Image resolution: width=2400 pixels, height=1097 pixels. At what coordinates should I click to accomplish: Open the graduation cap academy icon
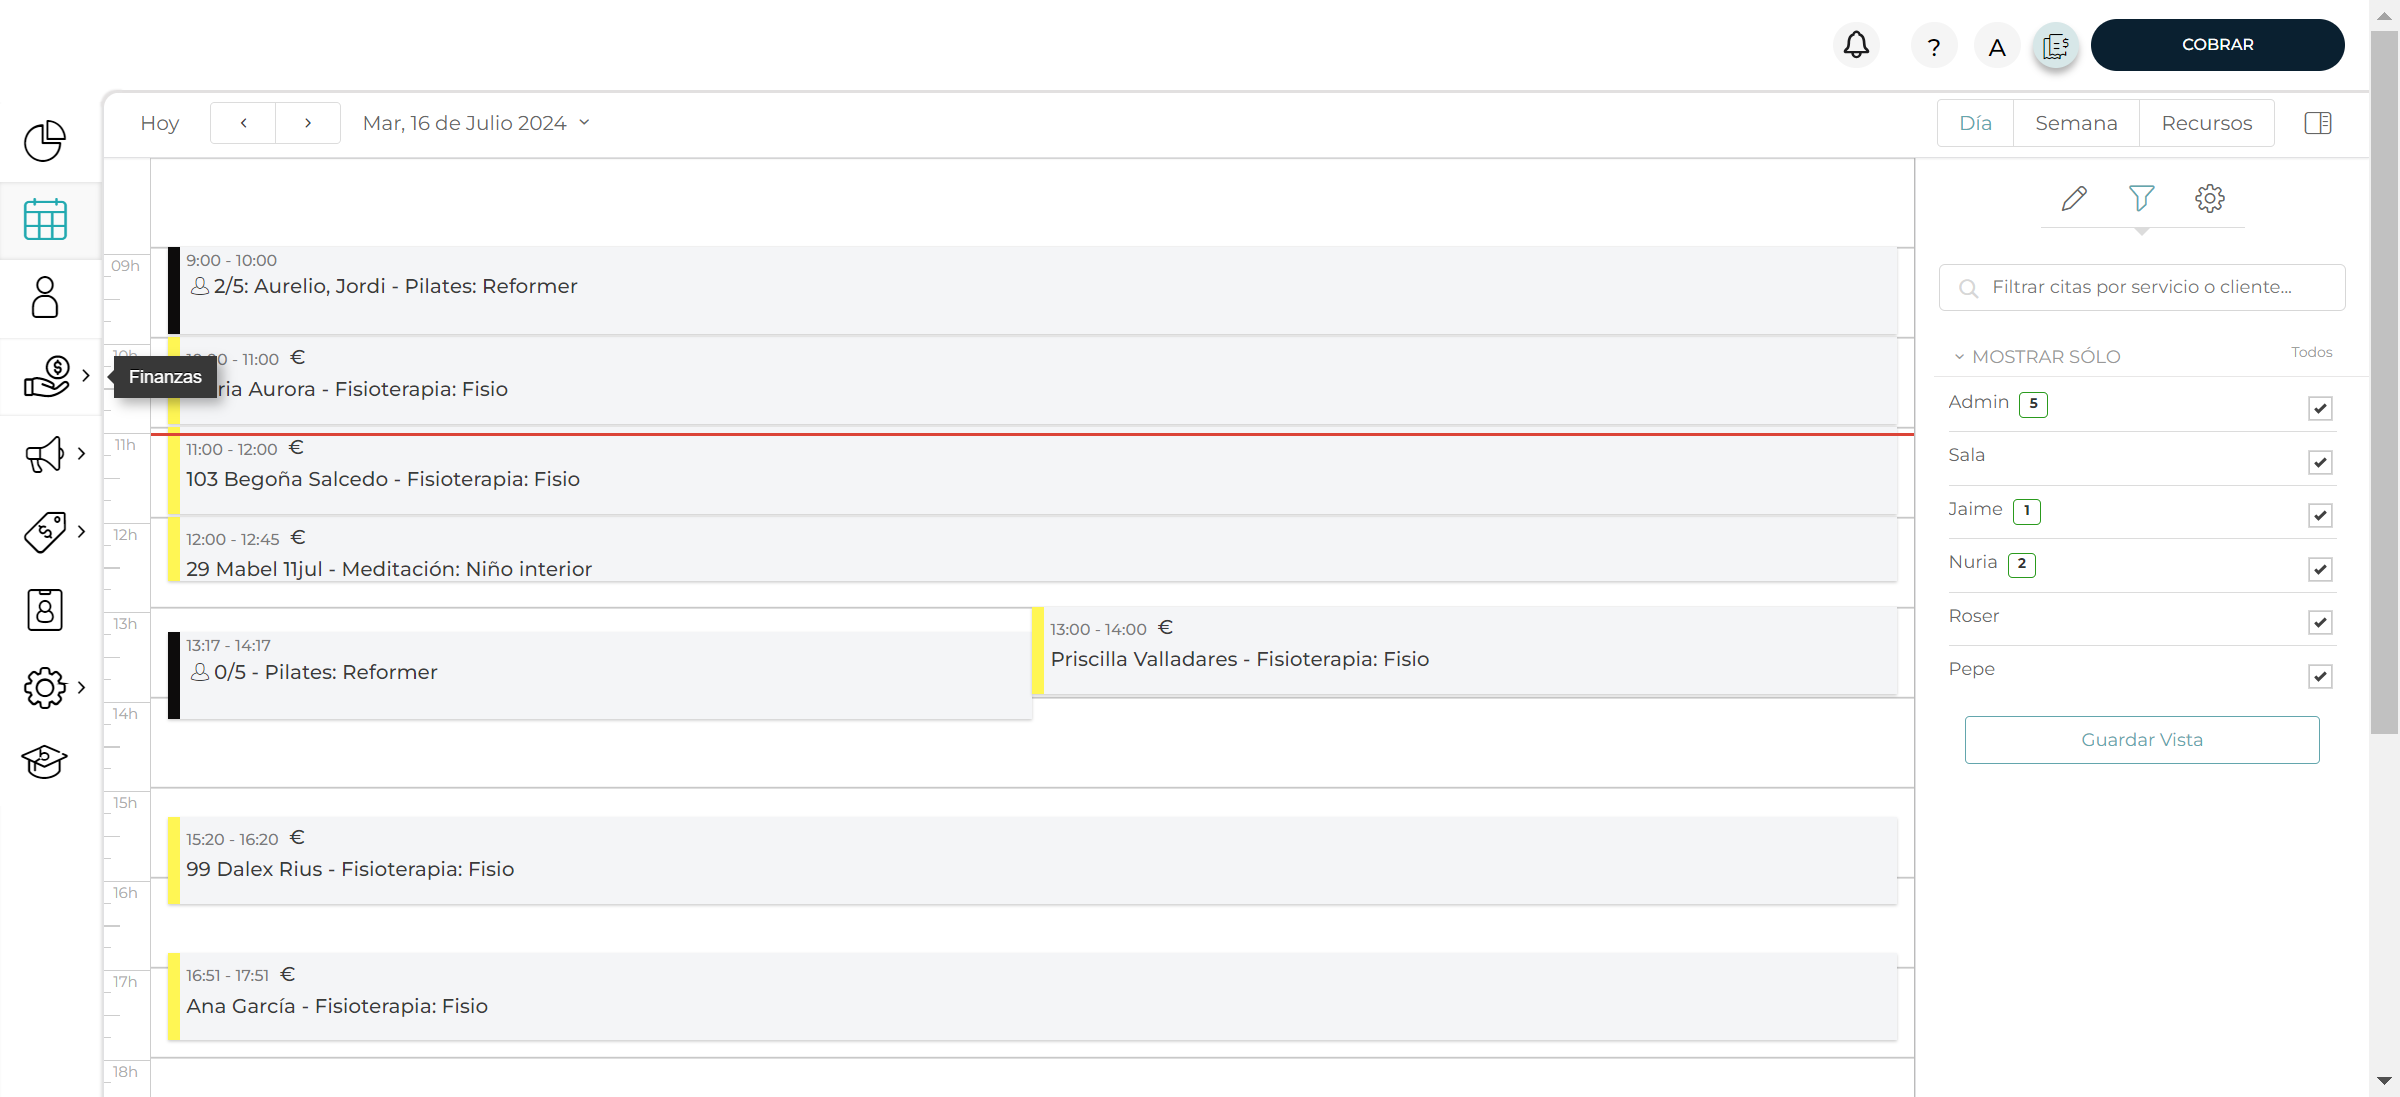click(x=45, y=762)
